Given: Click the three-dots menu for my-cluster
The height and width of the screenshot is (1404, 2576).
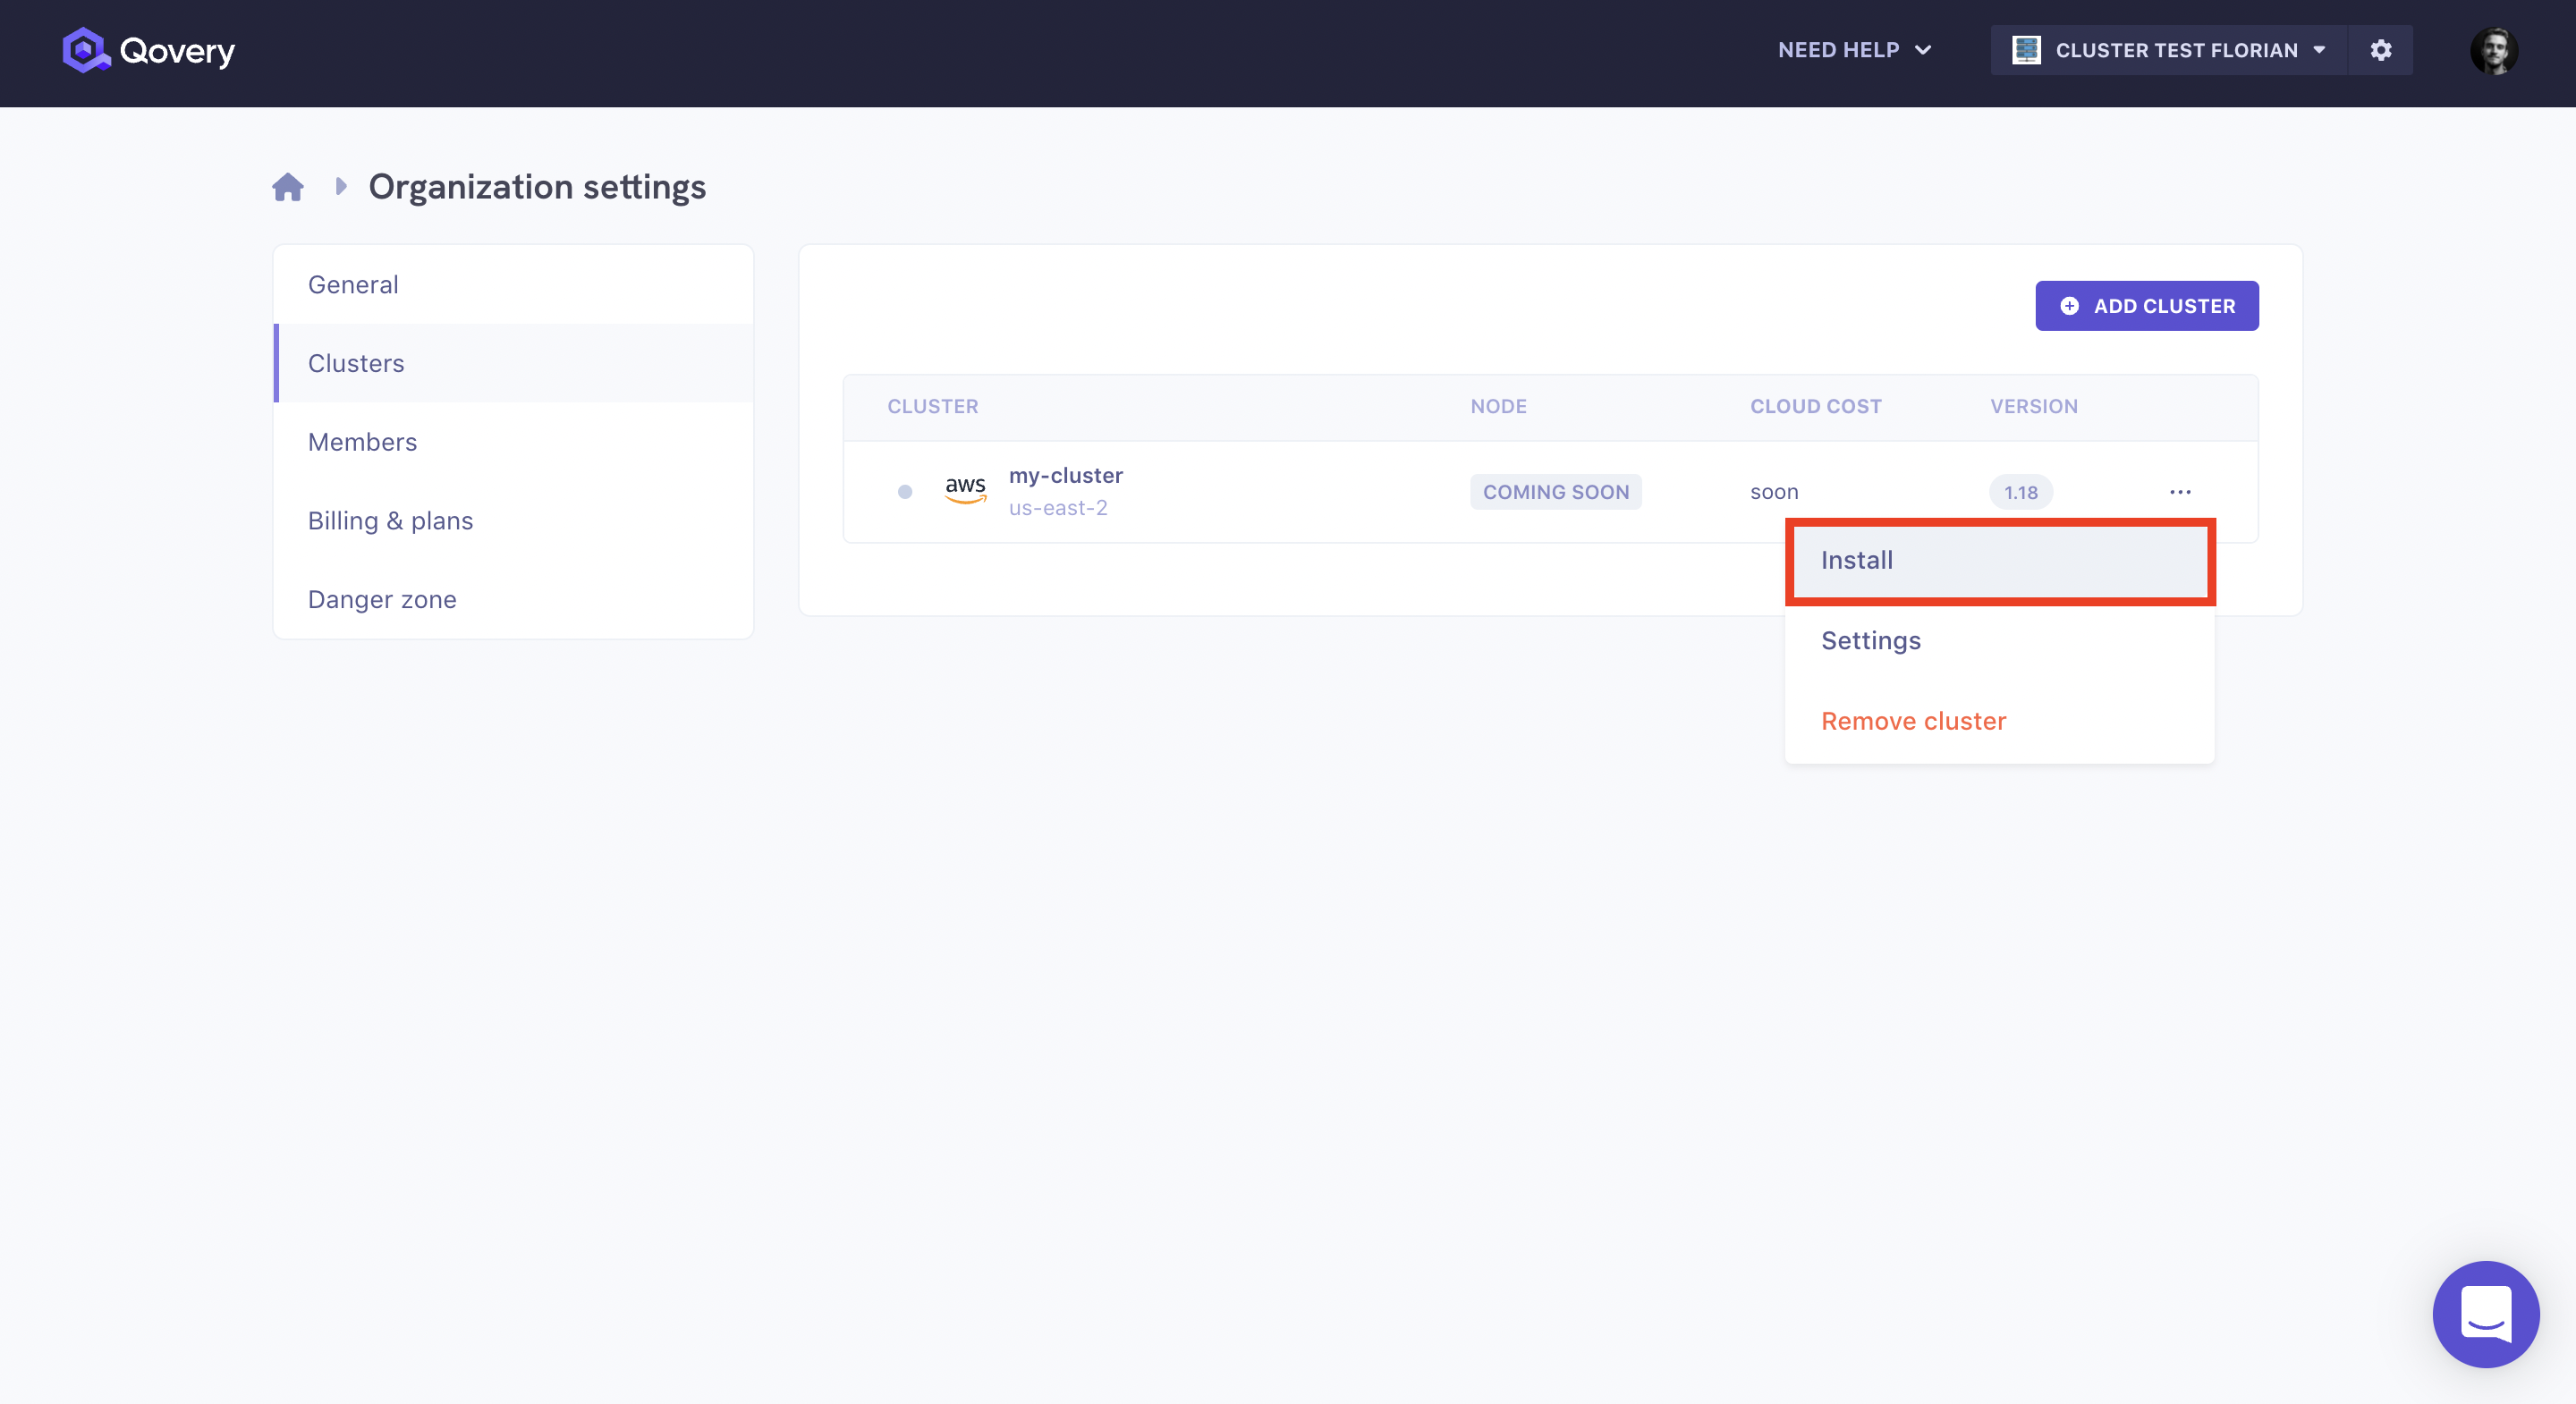Looking at the screenshot, I should 2181,492.
